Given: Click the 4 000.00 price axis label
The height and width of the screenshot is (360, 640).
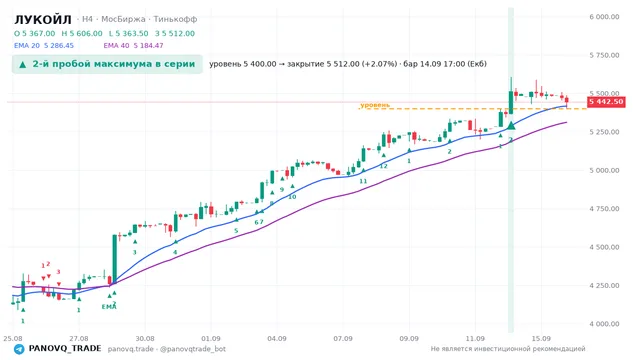Looking at the screenshot, I should (604, 324).
